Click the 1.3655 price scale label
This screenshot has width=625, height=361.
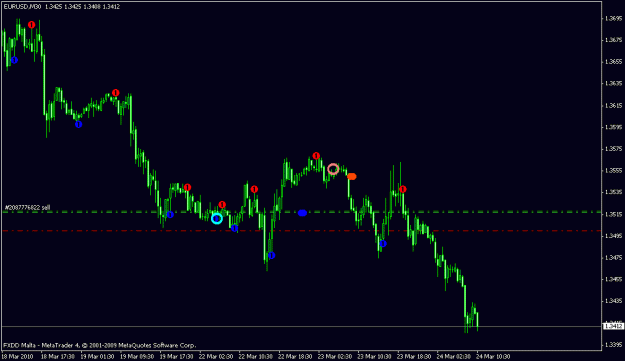point(613,62)
